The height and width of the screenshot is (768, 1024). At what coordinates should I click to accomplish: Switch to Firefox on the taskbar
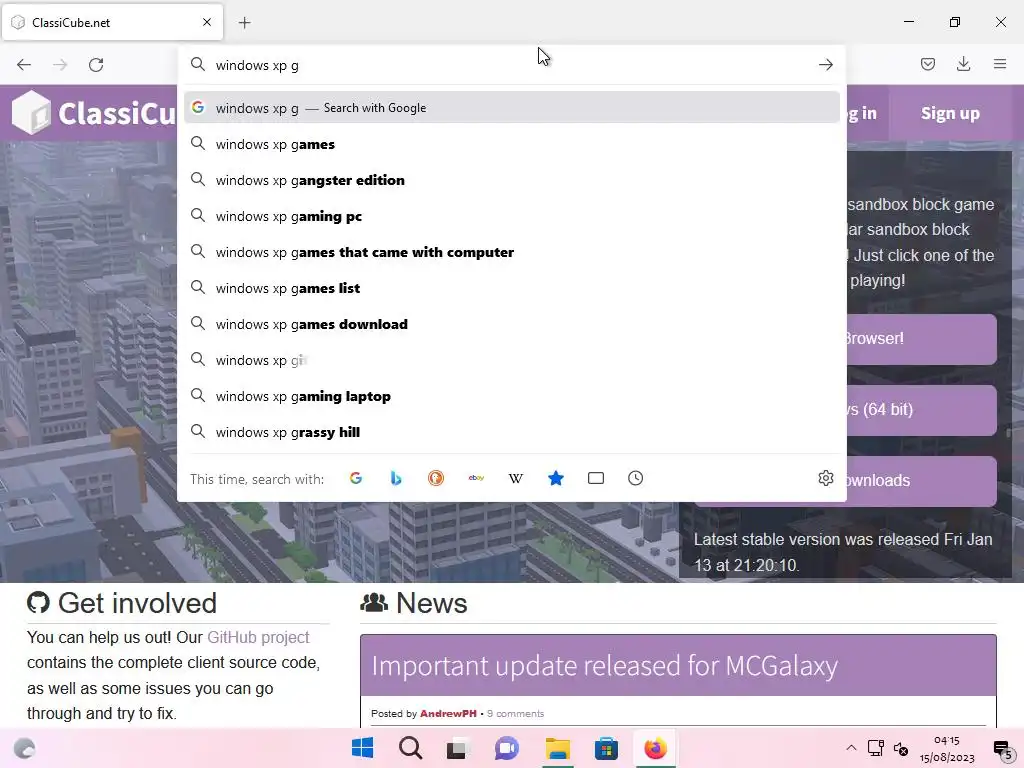click(x=655, y=748)
